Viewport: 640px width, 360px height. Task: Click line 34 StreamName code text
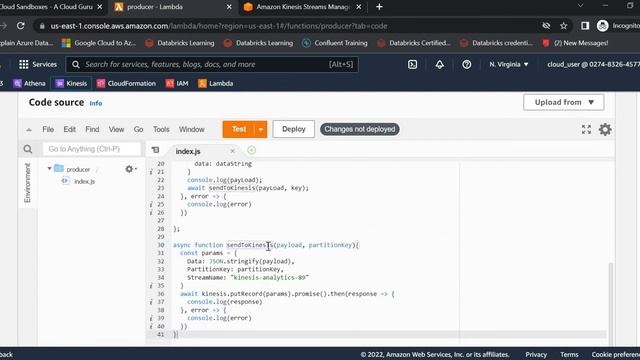pos(248,278)
